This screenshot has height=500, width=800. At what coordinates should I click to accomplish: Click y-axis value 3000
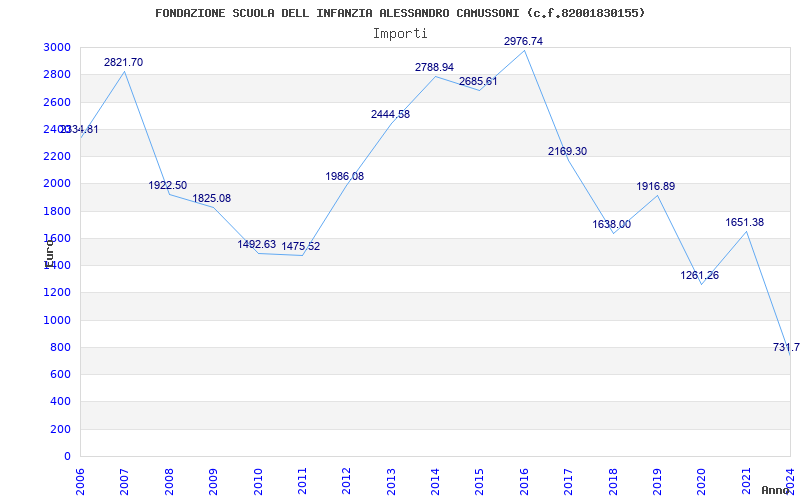pyautogui.click(x=57, y=47)
